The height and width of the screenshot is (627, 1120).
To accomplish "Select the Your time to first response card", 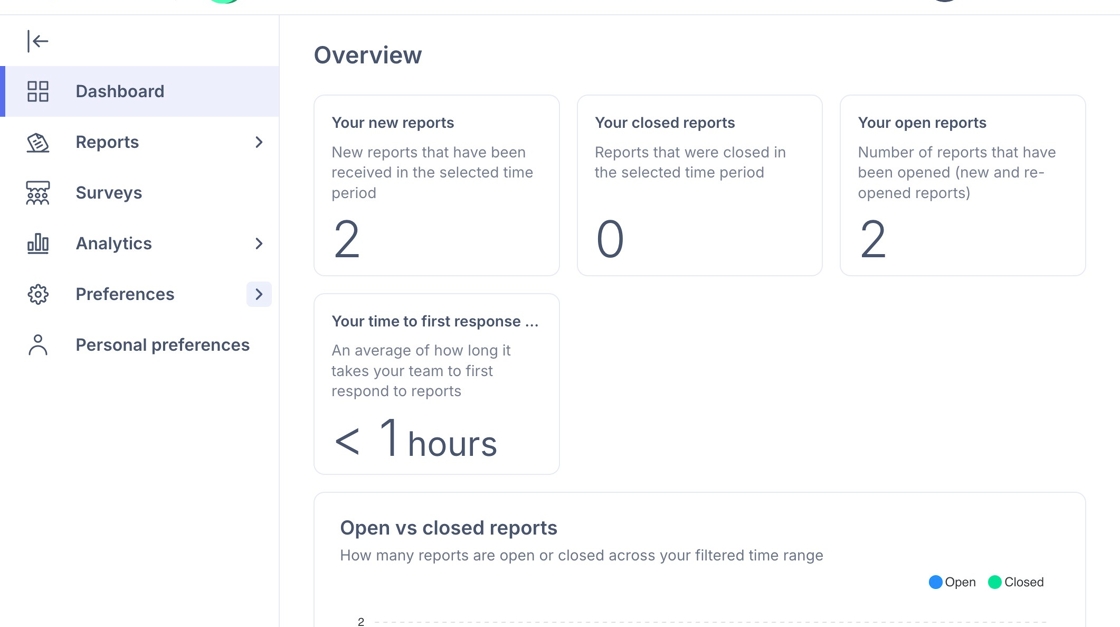I will [x=436, y=384].
